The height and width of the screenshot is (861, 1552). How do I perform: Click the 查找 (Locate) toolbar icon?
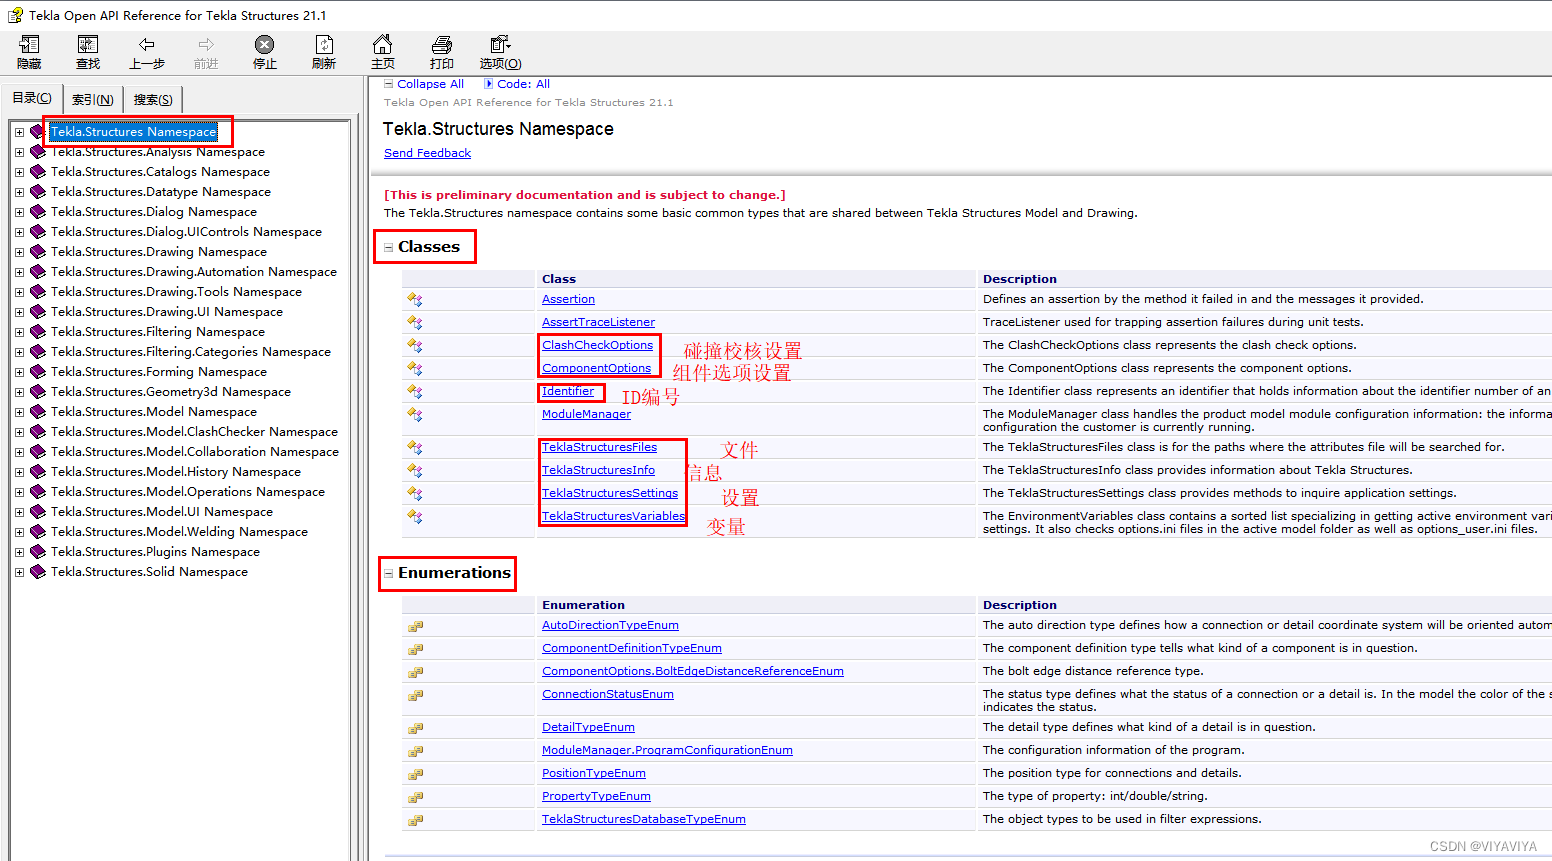[88, 51]
